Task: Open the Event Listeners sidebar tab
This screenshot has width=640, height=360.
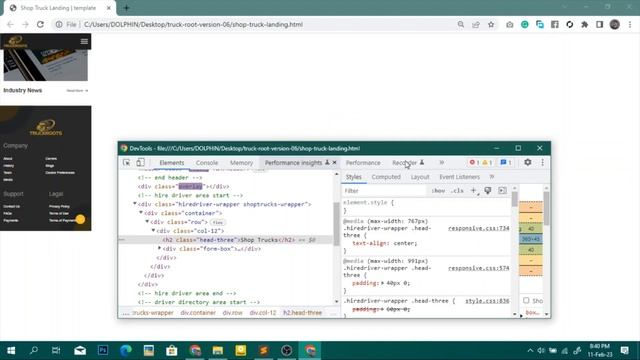Action: coord(460,177)
